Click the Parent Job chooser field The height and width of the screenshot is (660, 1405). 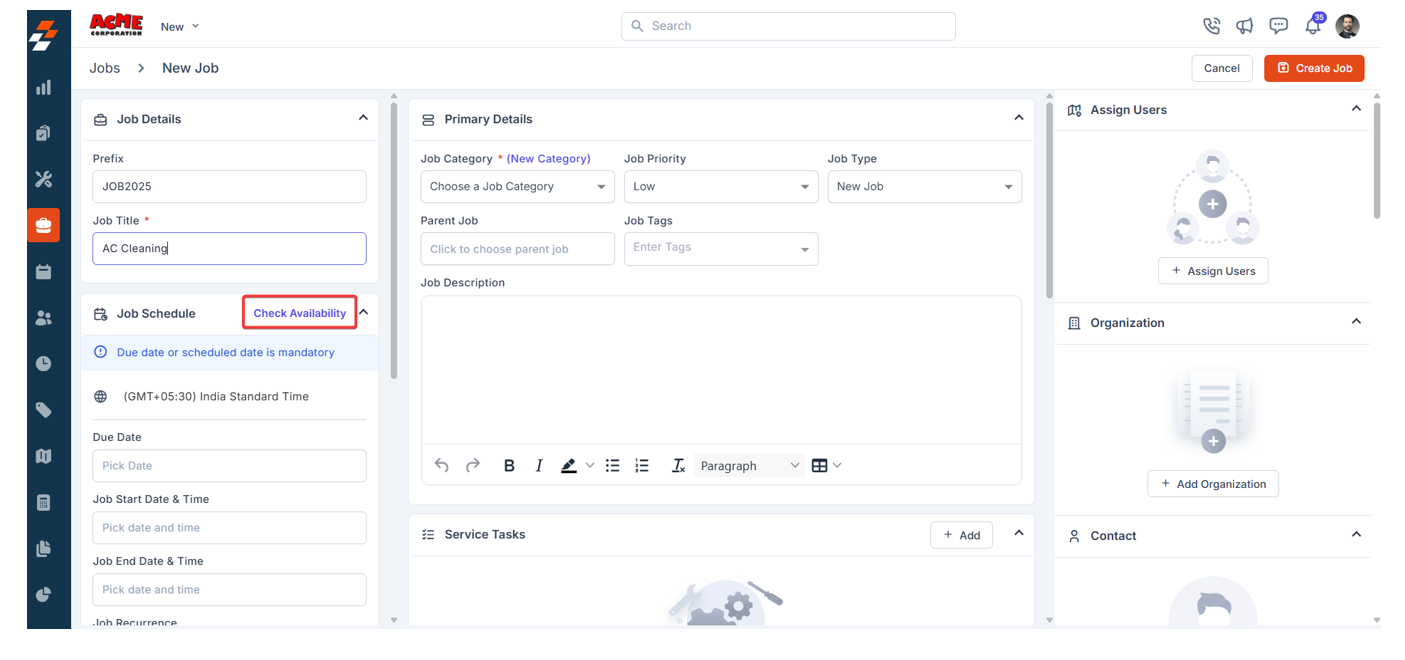(517, 248)
